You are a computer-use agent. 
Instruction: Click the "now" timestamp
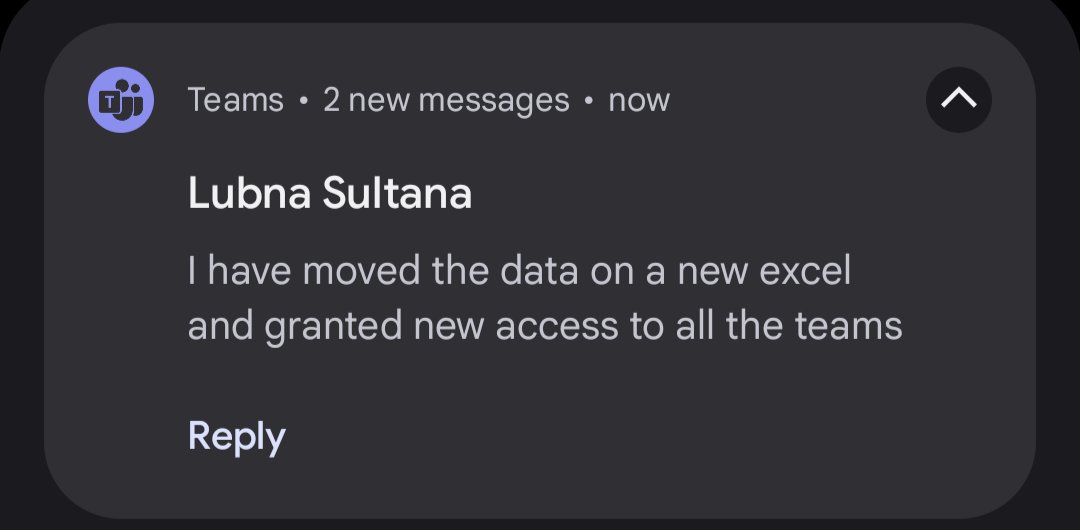pyautogui.click(x=639, y=100)
